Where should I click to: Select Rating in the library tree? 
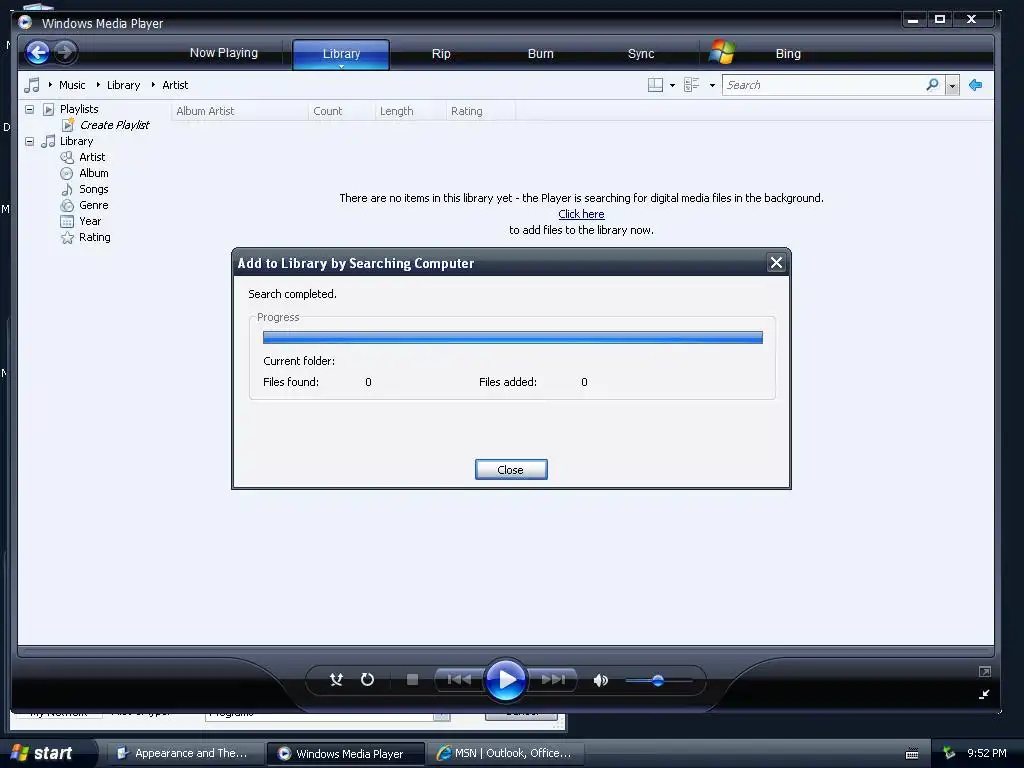point(95,237)
